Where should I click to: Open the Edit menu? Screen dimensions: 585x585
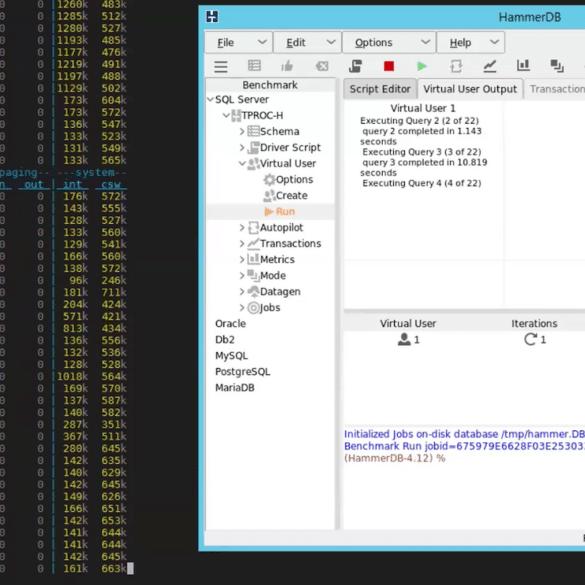tap(307, 43)
